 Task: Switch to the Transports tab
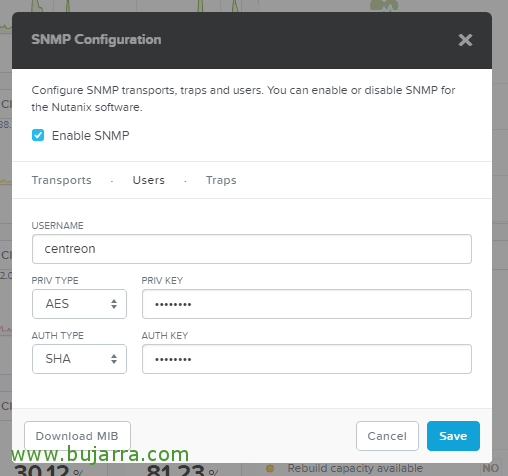(61, 180)
